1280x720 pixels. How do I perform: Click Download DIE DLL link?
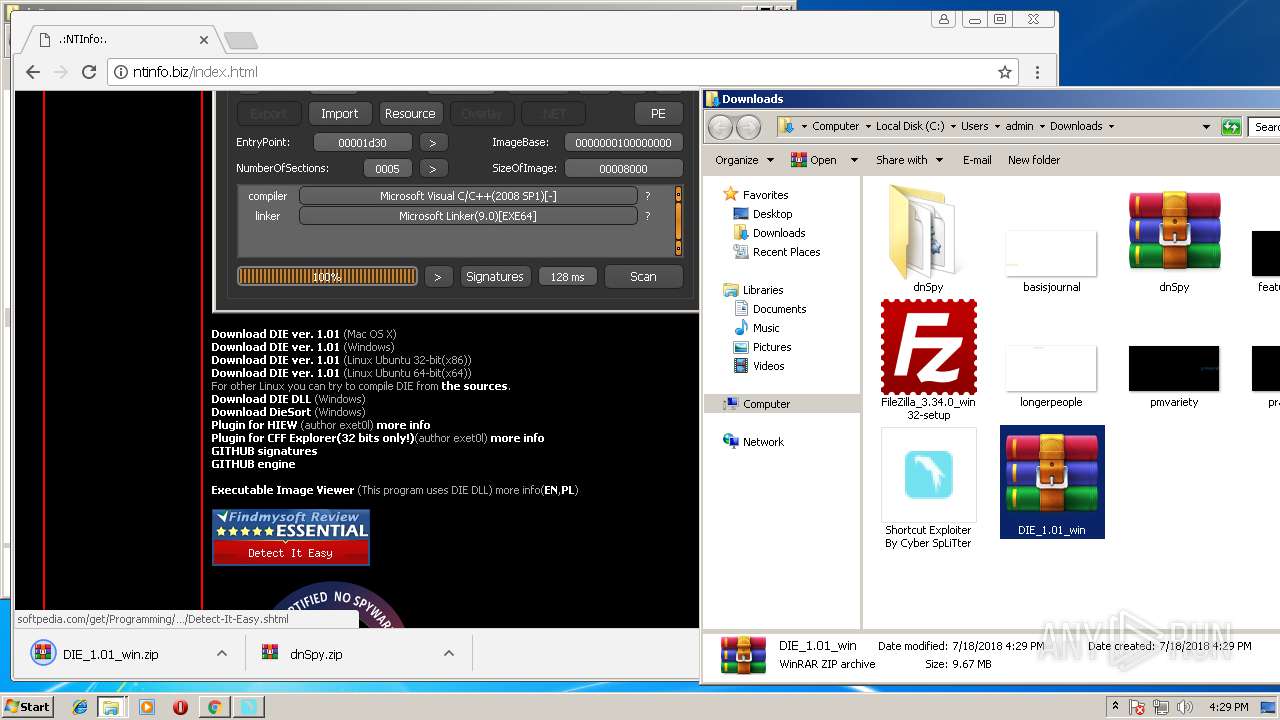260,399
